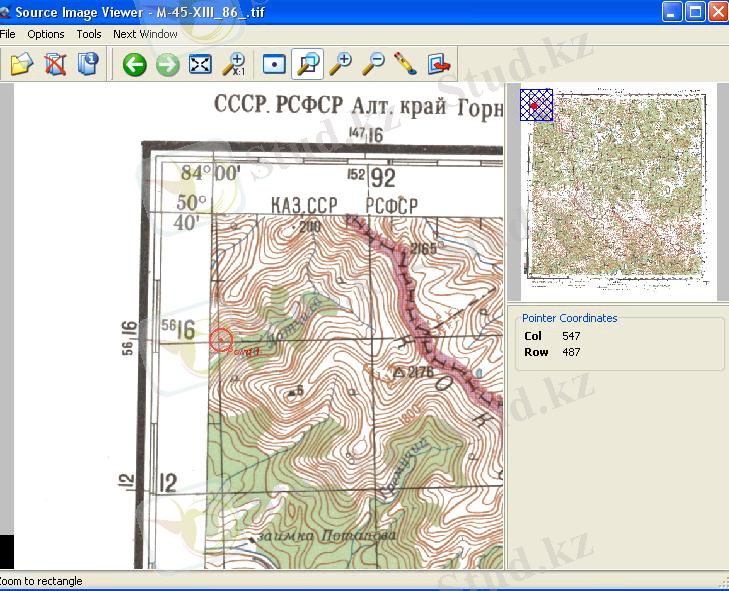Image resolution: width=729 pixels, height=591 pixels.
Task: Go to next view with green right arrow
Action: 167,65
